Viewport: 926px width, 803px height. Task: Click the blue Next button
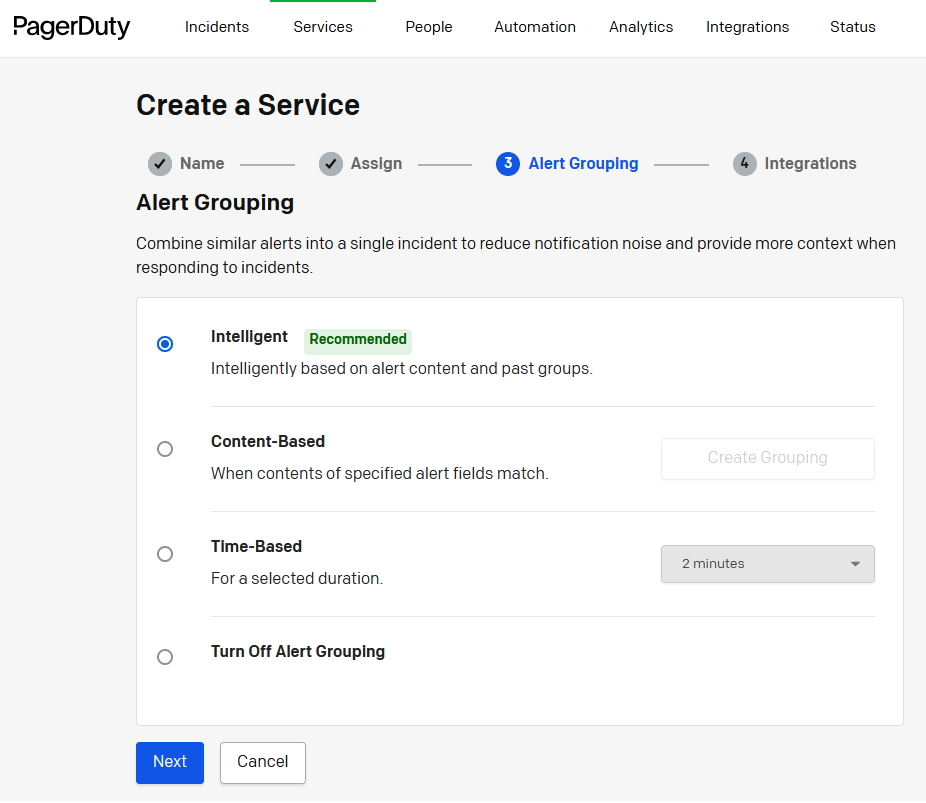[x=170, y=762]
